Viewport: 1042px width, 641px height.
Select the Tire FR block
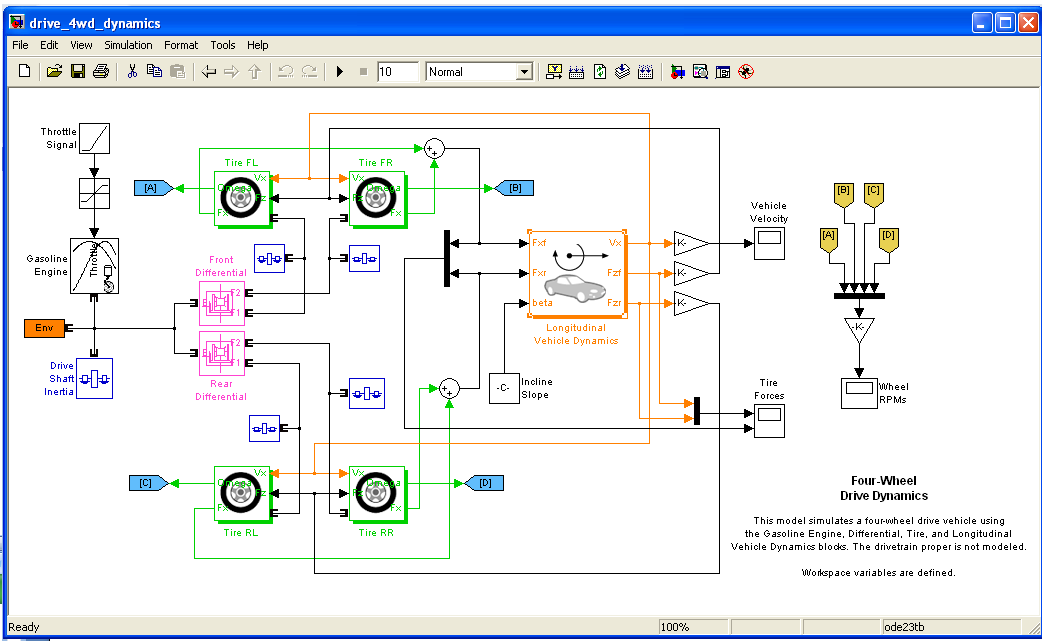[x=377, y=199]
